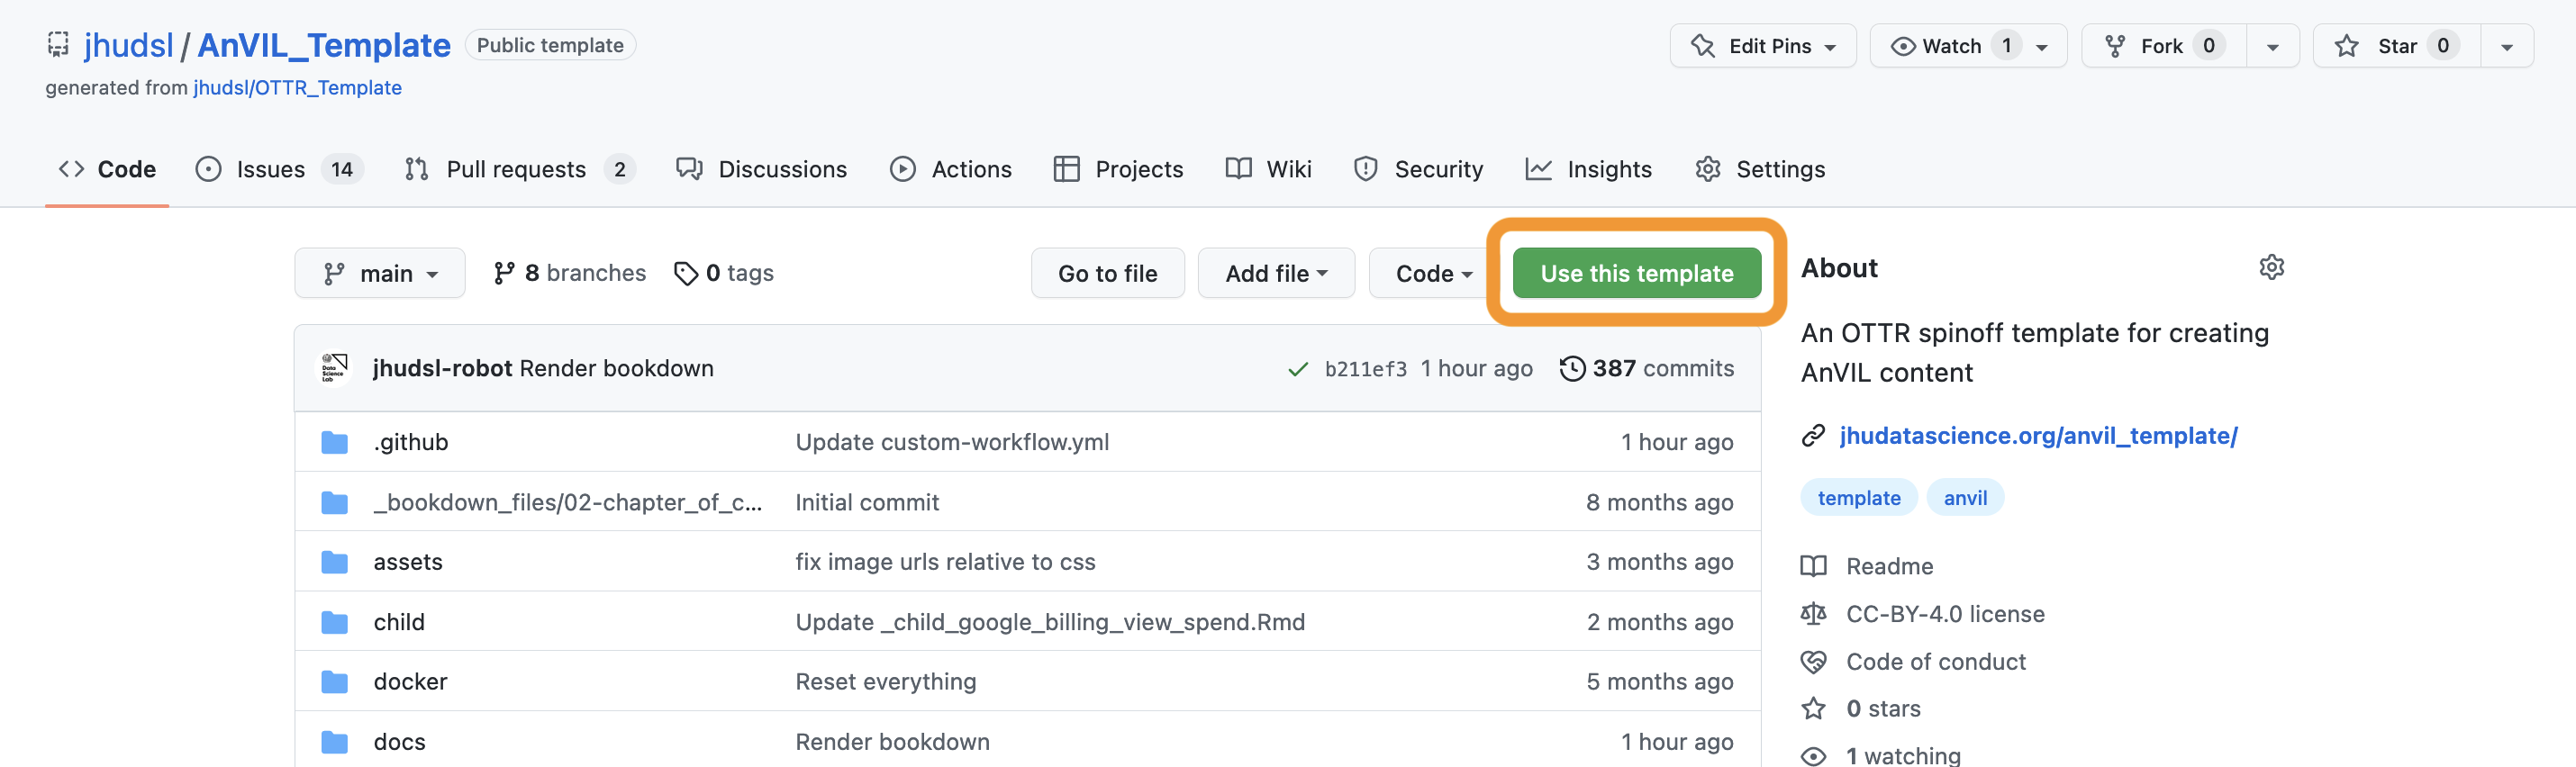
Task: Open the Edit Pins dropdown
Action: point(1762,46)
